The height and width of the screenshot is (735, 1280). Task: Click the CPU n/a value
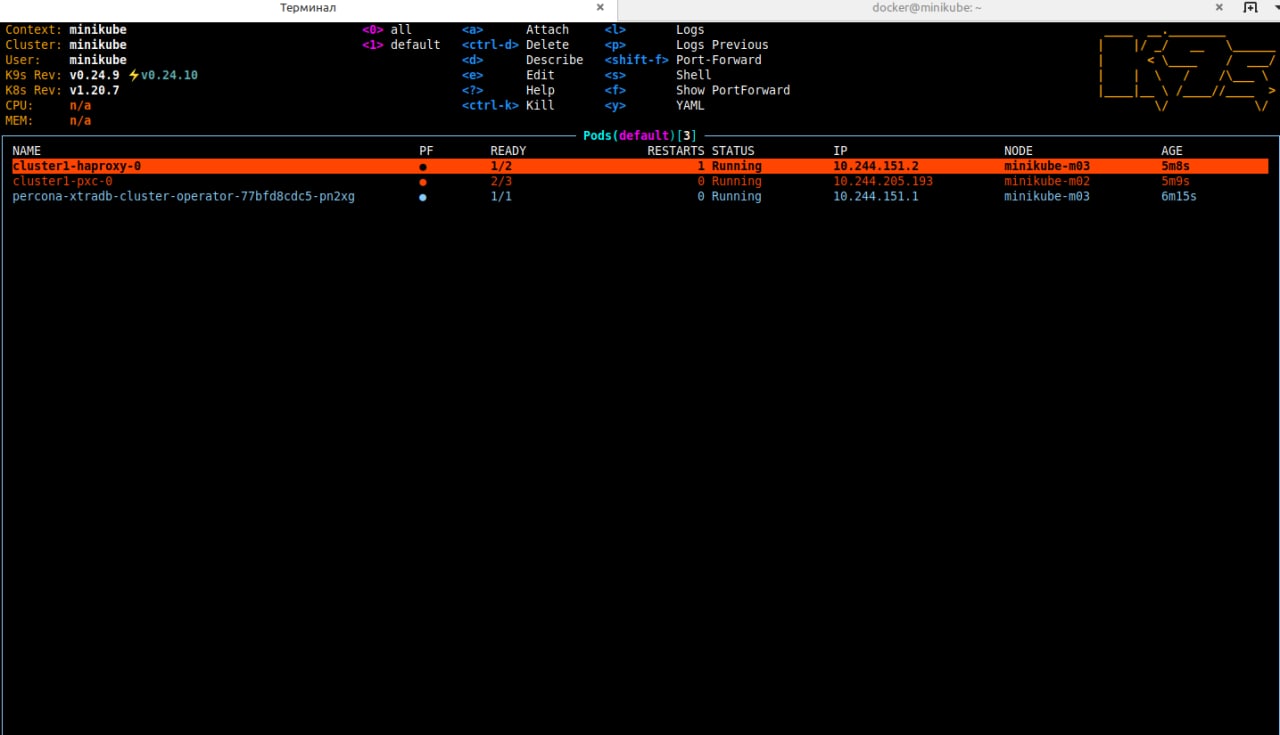coord(80,105)
